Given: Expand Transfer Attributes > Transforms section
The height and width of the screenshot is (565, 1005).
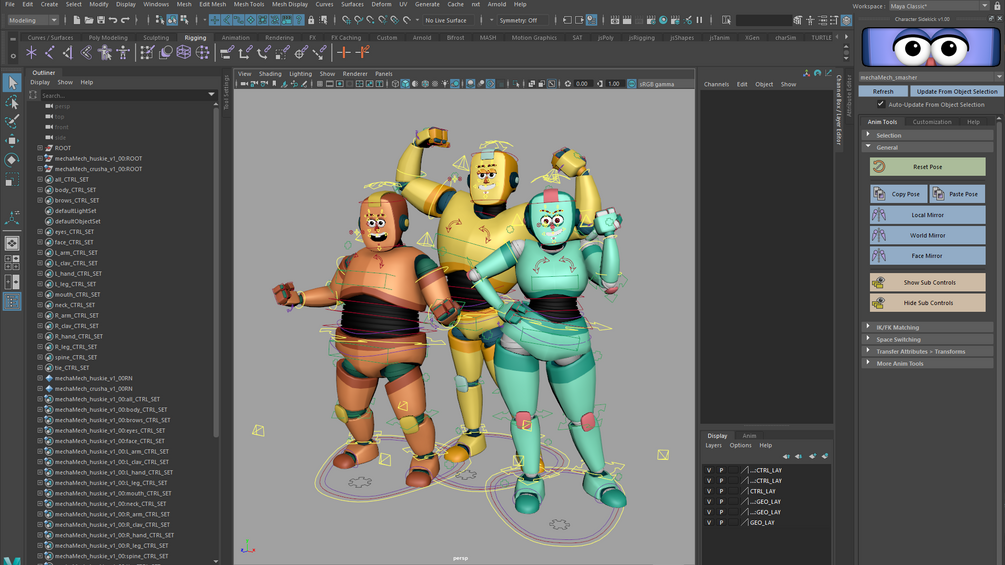Looking at the screenshot, I should click(927, 352).
